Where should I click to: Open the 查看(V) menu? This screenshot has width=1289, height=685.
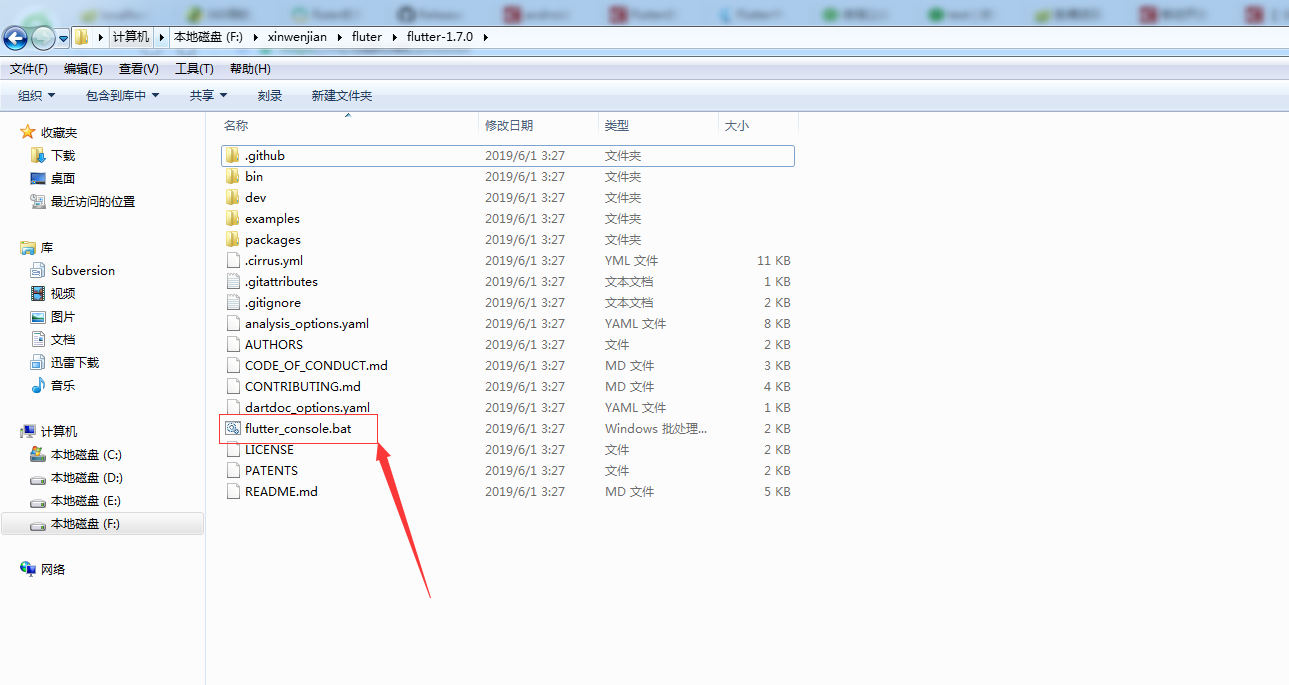(x=138, y=68)
